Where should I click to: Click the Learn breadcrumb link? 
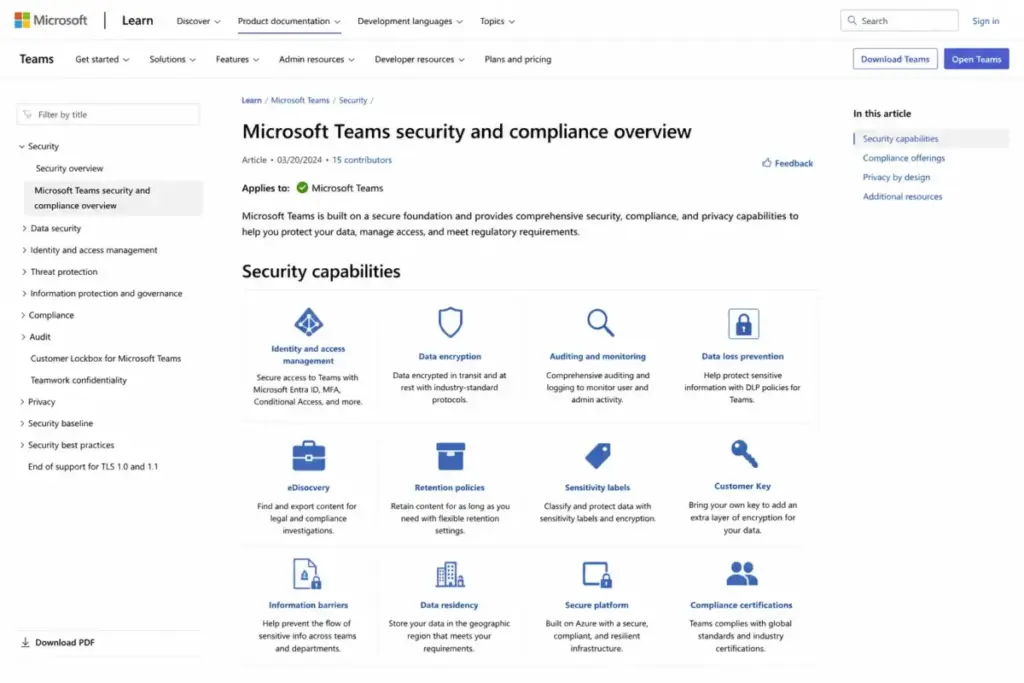click(251, 100)
